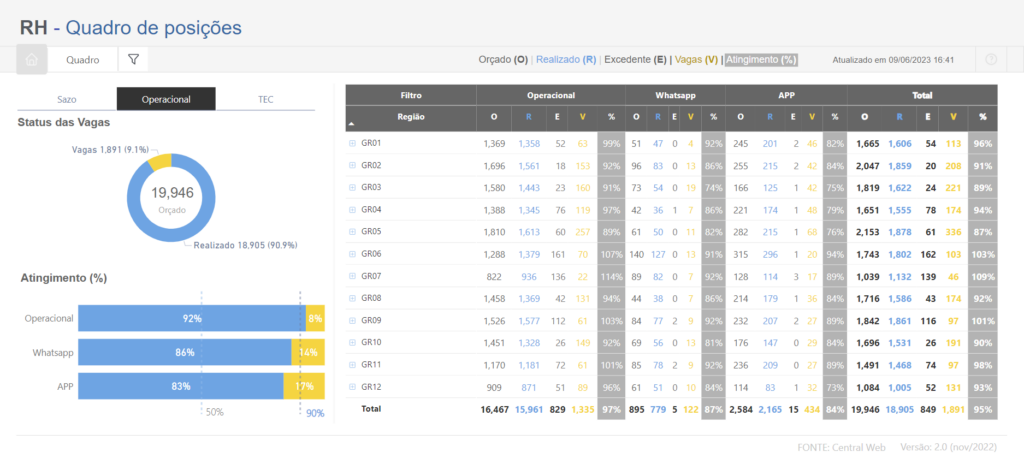
Task: Click the Total group header in table
Action: click(923, 95)
